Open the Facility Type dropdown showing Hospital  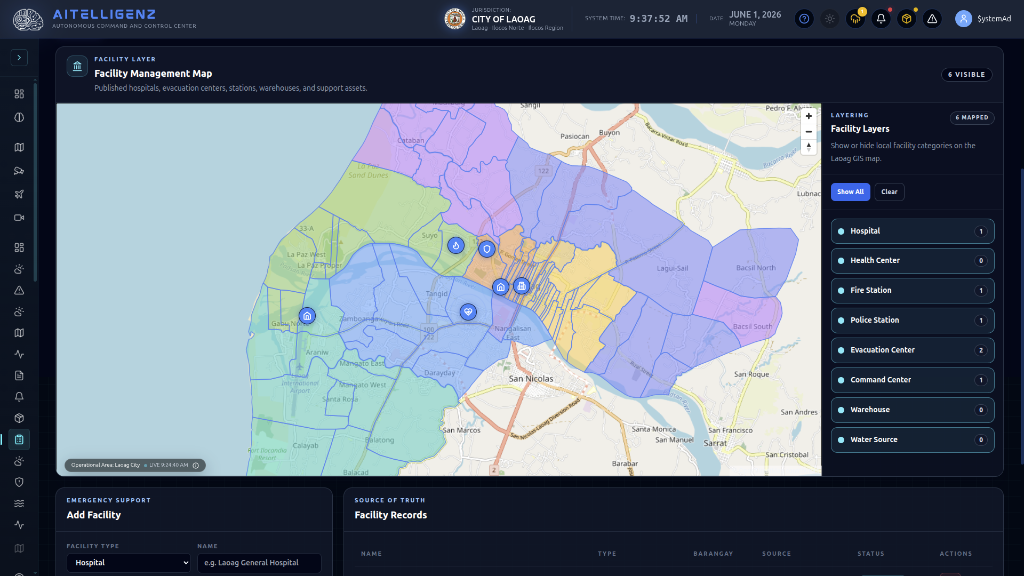tap(129, 563)
